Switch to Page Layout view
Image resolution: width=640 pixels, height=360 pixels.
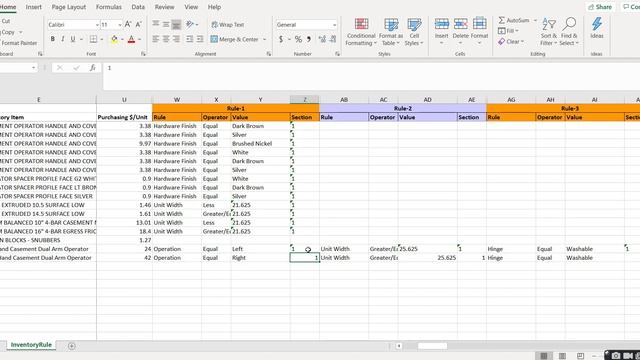pyautogui.click(x=562, y=356)
